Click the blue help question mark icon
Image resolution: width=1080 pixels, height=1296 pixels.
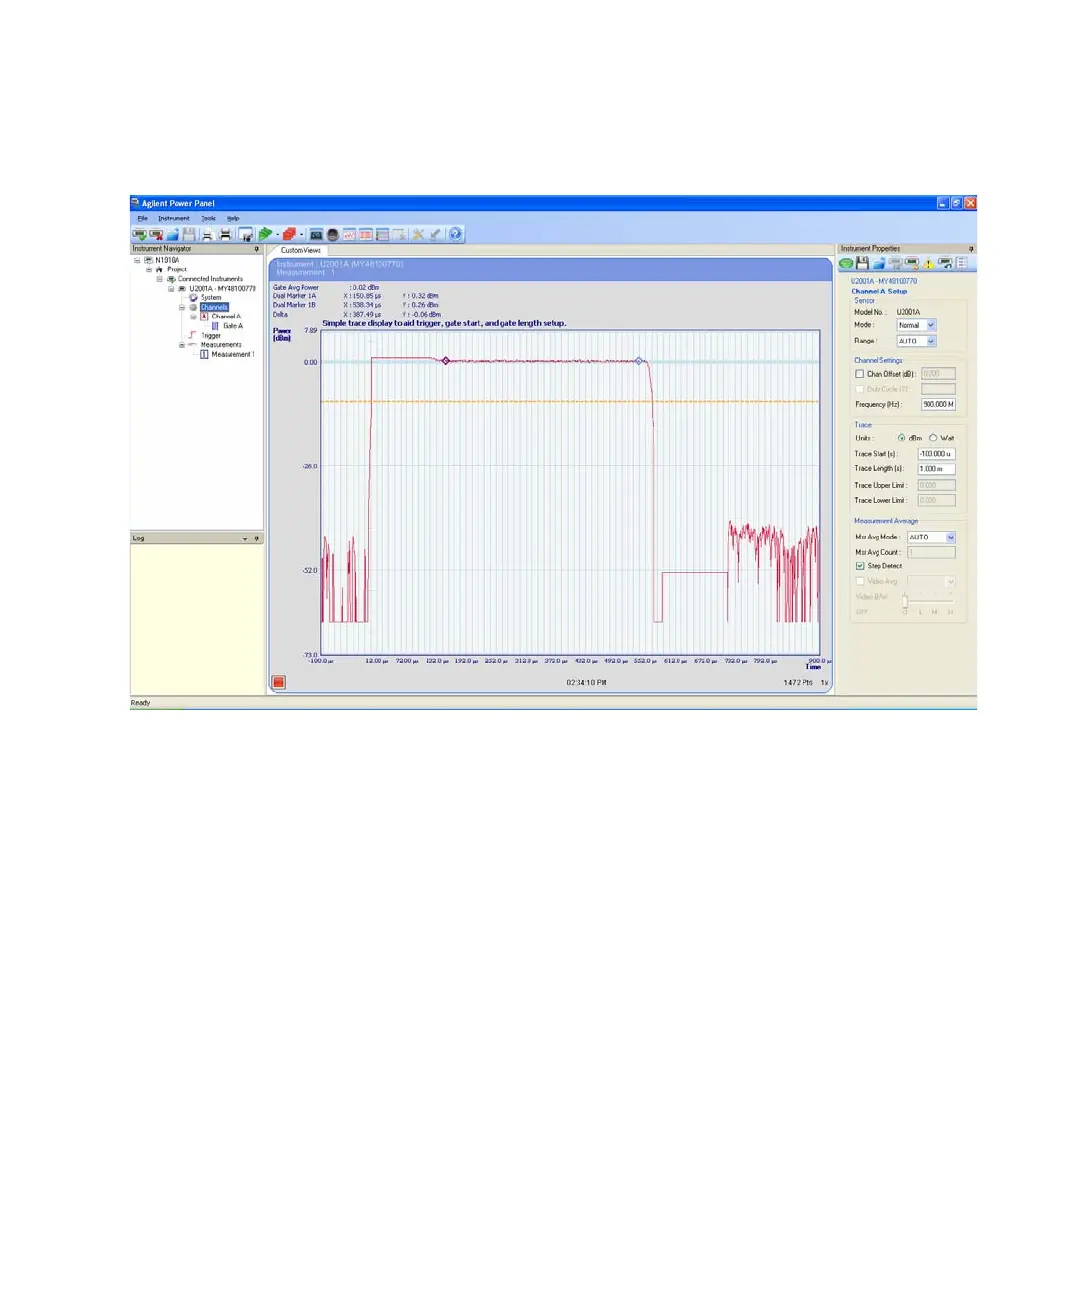tap(455, 234)
